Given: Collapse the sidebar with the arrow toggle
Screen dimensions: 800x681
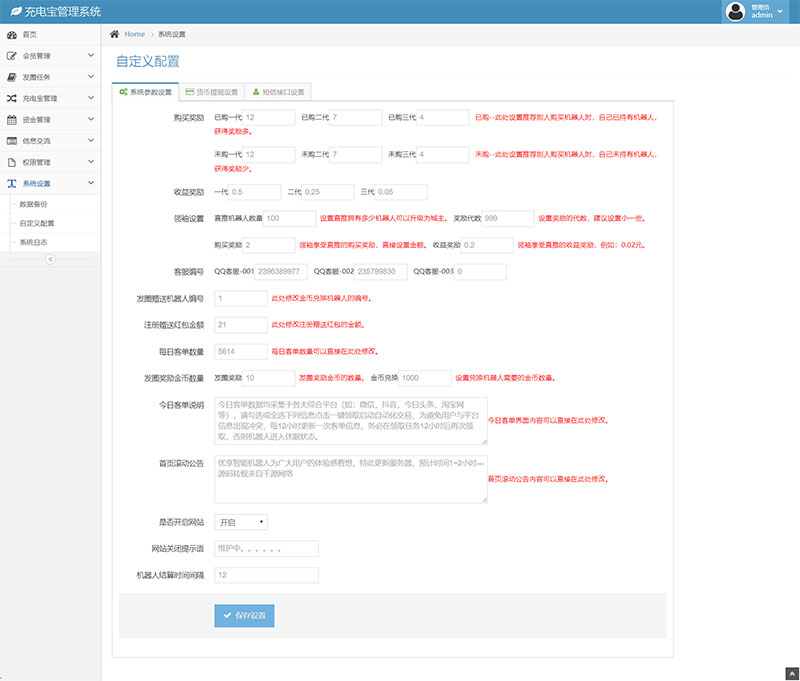Looking at the screenshot, I should [50, 260].
